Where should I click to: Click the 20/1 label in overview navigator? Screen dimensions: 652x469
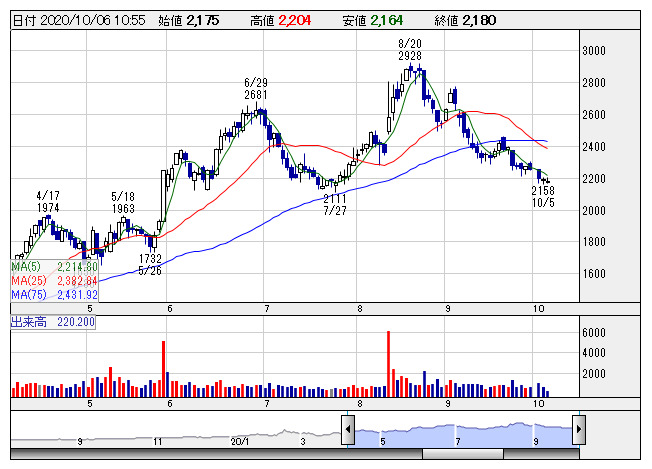pos(240,442)
